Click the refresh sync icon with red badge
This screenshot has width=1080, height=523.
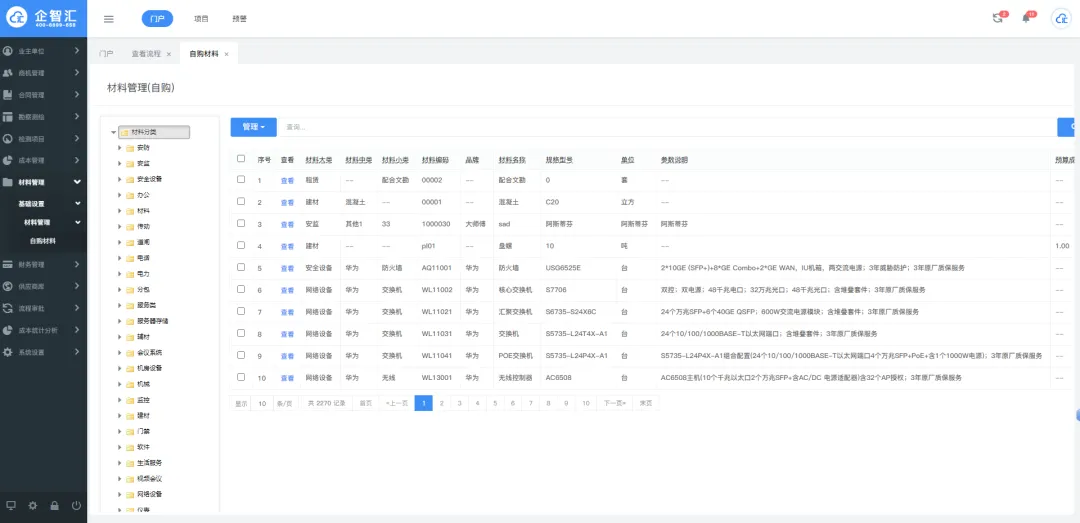point(997,19)
